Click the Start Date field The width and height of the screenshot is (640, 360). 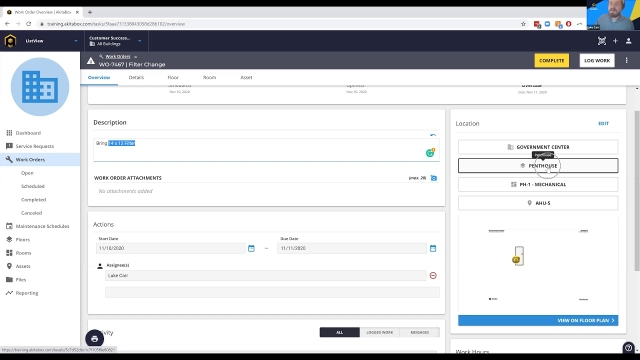(x=171, y=248)
